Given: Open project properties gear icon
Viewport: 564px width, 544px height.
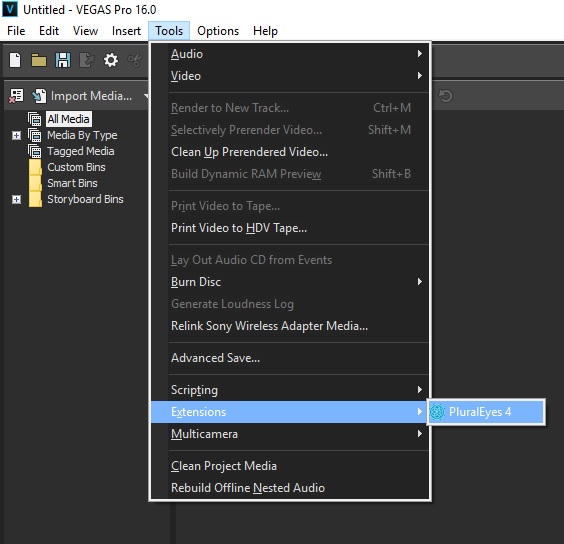Looking at the screenshot, I should 111,60.
